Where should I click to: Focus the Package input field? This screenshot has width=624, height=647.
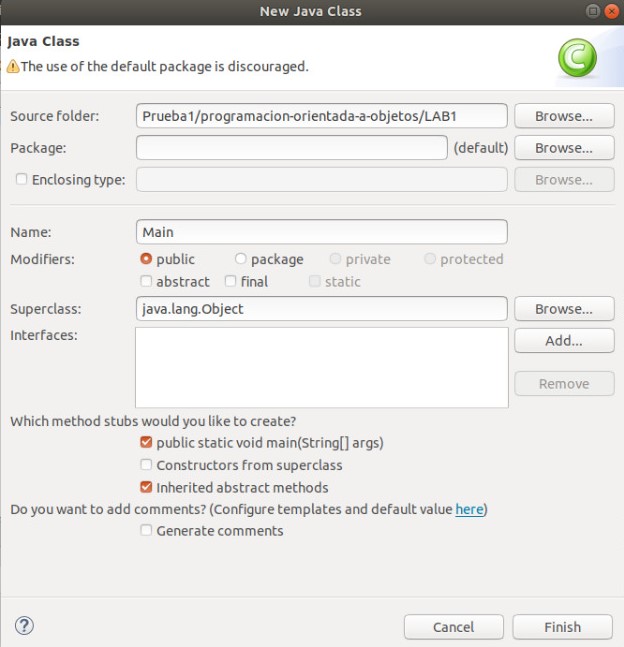291,148
